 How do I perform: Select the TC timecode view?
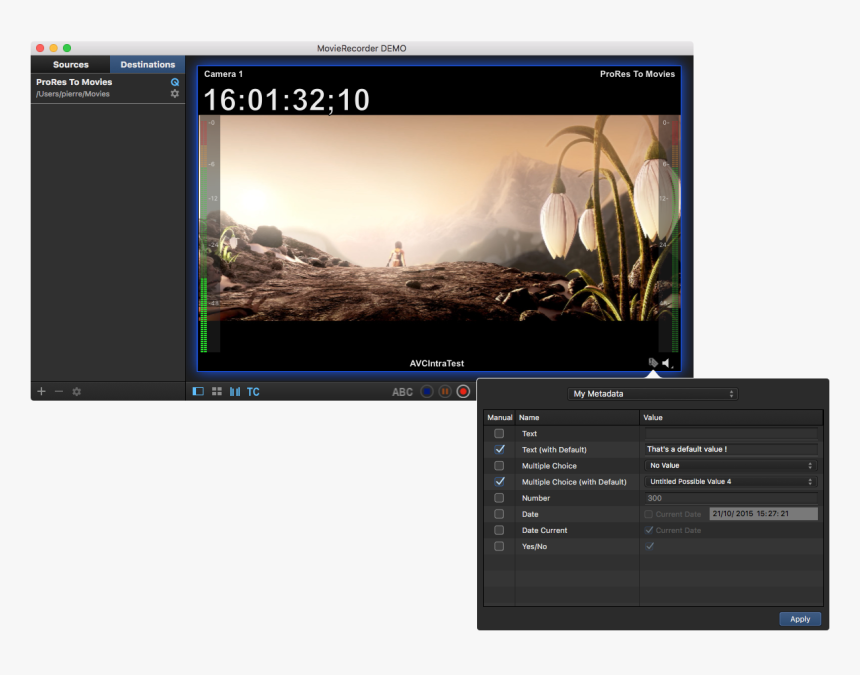253,392
